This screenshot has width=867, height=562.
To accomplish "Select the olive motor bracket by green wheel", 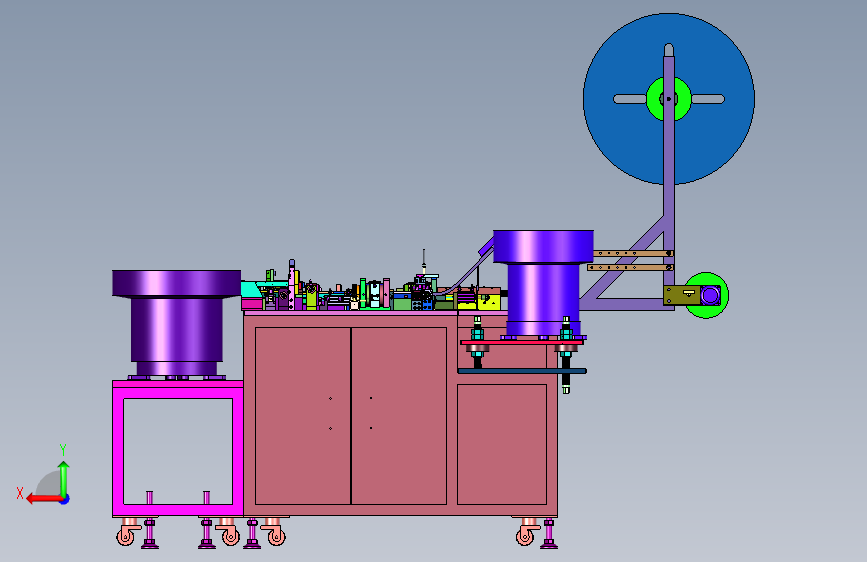I will (682, 295).
